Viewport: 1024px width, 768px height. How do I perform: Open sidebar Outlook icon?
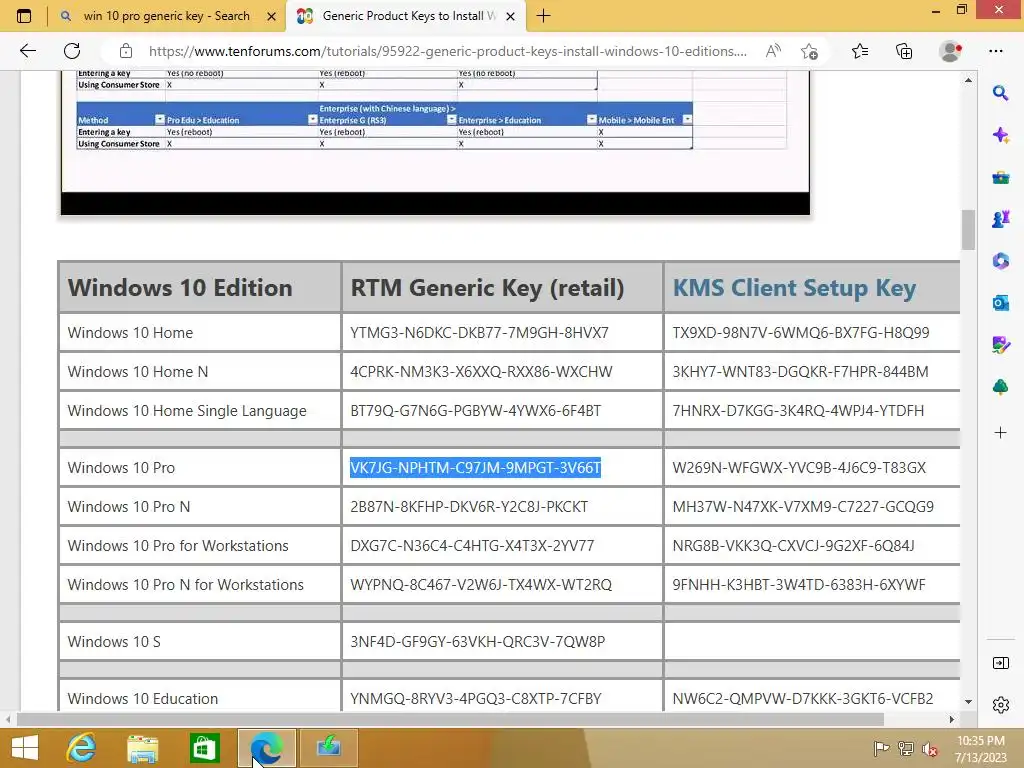tap(1000, 303)
